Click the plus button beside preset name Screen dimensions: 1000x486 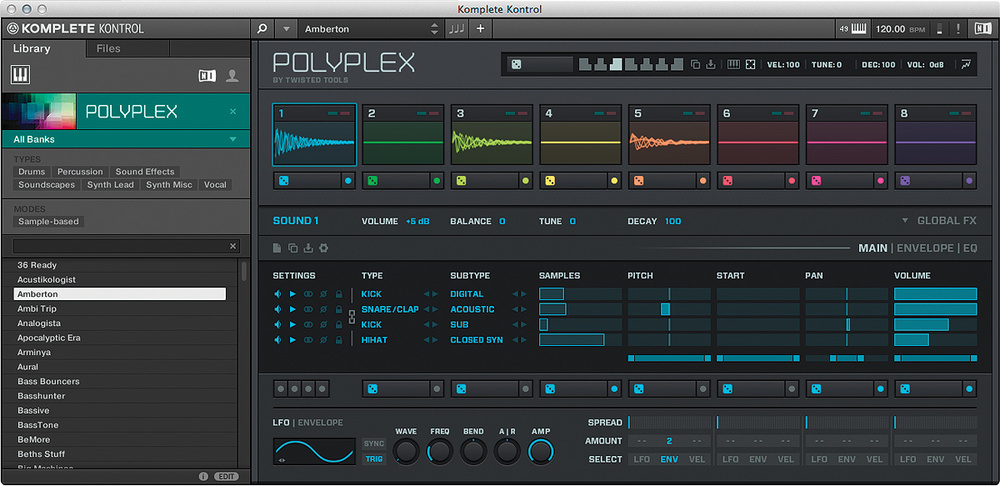[480, 29]
